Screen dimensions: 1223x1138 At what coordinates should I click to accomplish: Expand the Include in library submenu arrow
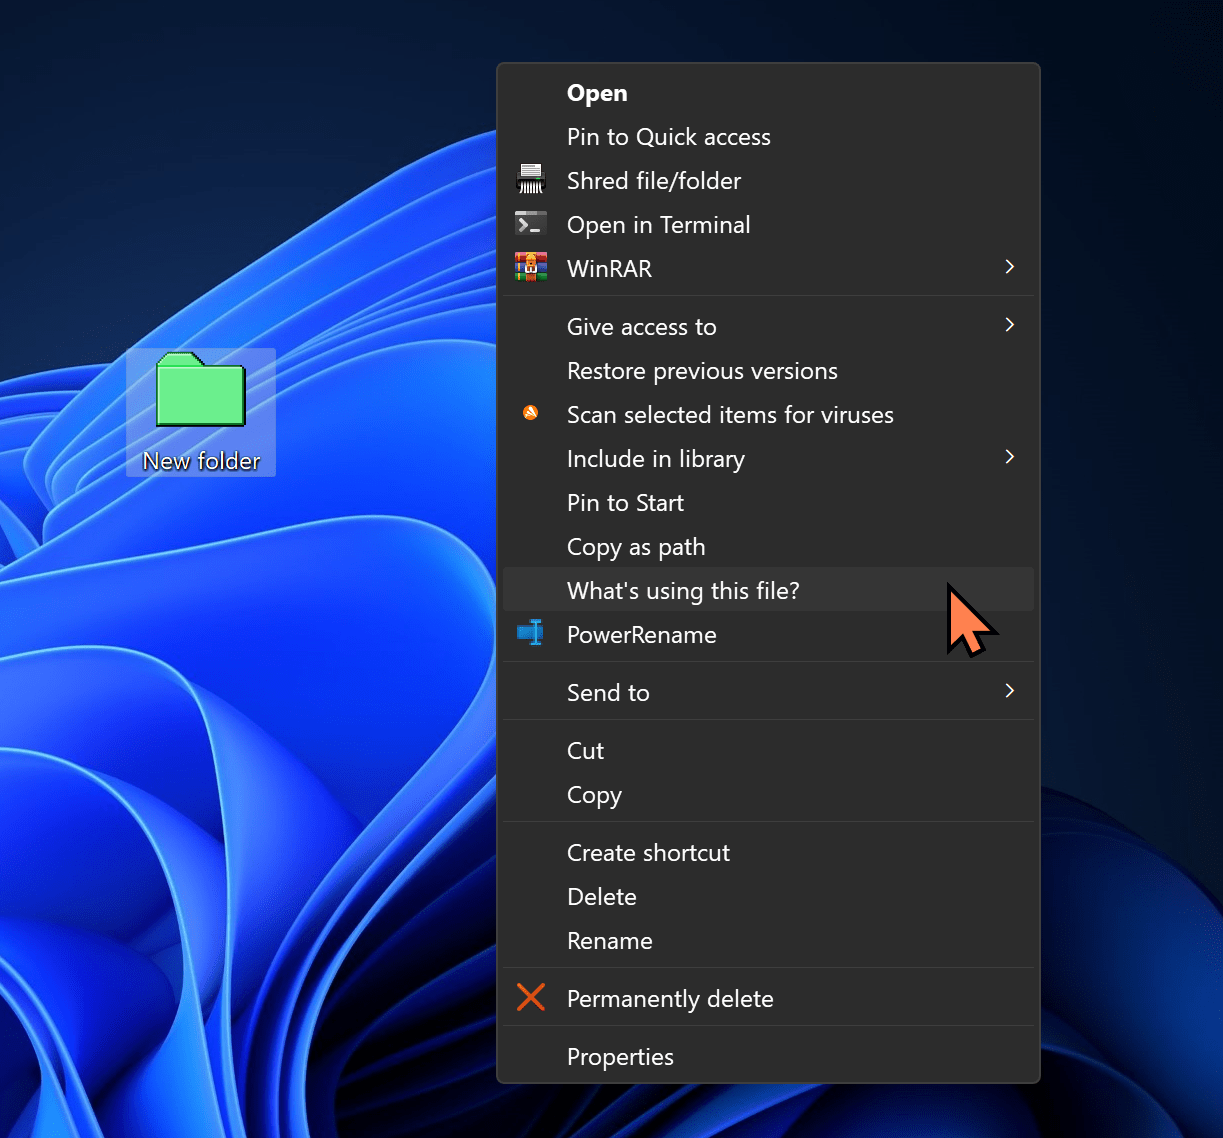tap(1009, 457)
